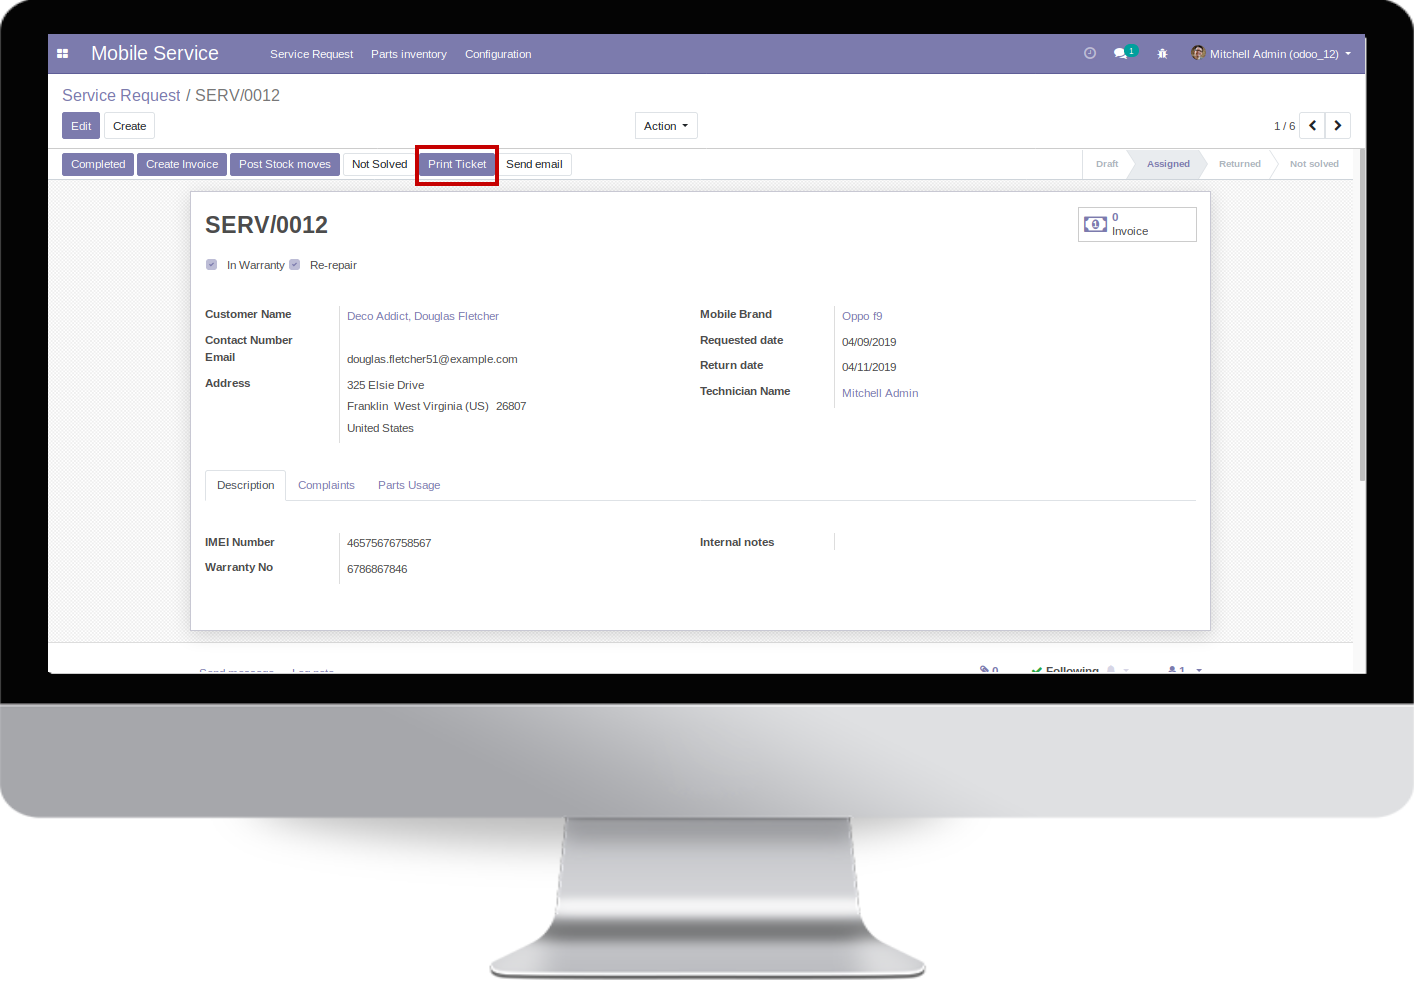Click Create Invoice button
Viewport: 1416px width, 982px height.
tap(182, 164)
